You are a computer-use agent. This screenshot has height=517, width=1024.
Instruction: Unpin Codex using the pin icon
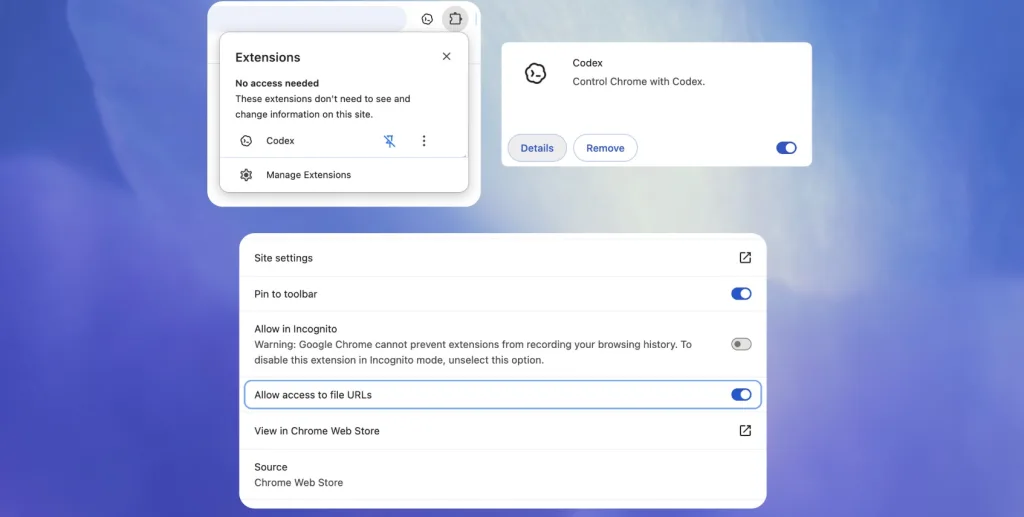click(389, 140)
